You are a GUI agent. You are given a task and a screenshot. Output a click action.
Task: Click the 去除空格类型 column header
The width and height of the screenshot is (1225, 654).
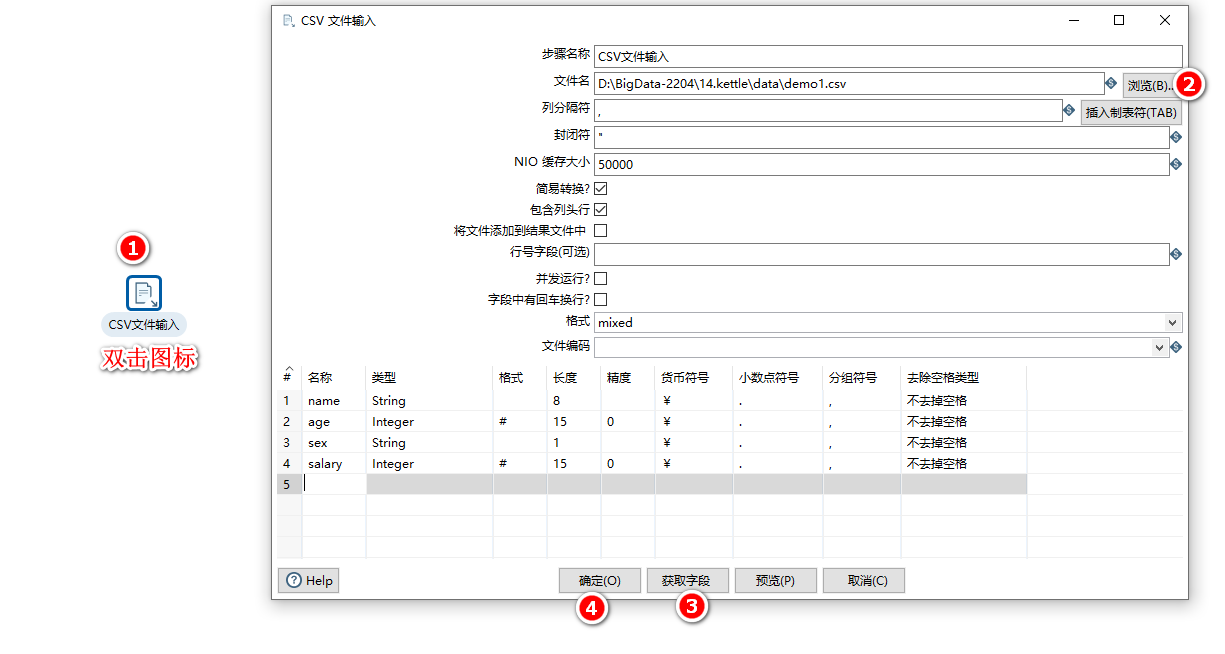point(964,378)
